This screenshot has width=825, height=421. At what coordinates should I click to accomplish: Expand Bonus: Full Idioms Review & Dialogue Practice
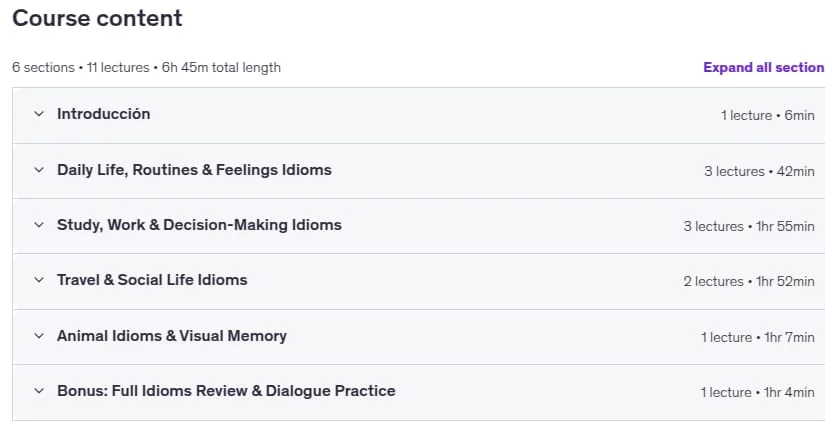[x=226, y=391]
